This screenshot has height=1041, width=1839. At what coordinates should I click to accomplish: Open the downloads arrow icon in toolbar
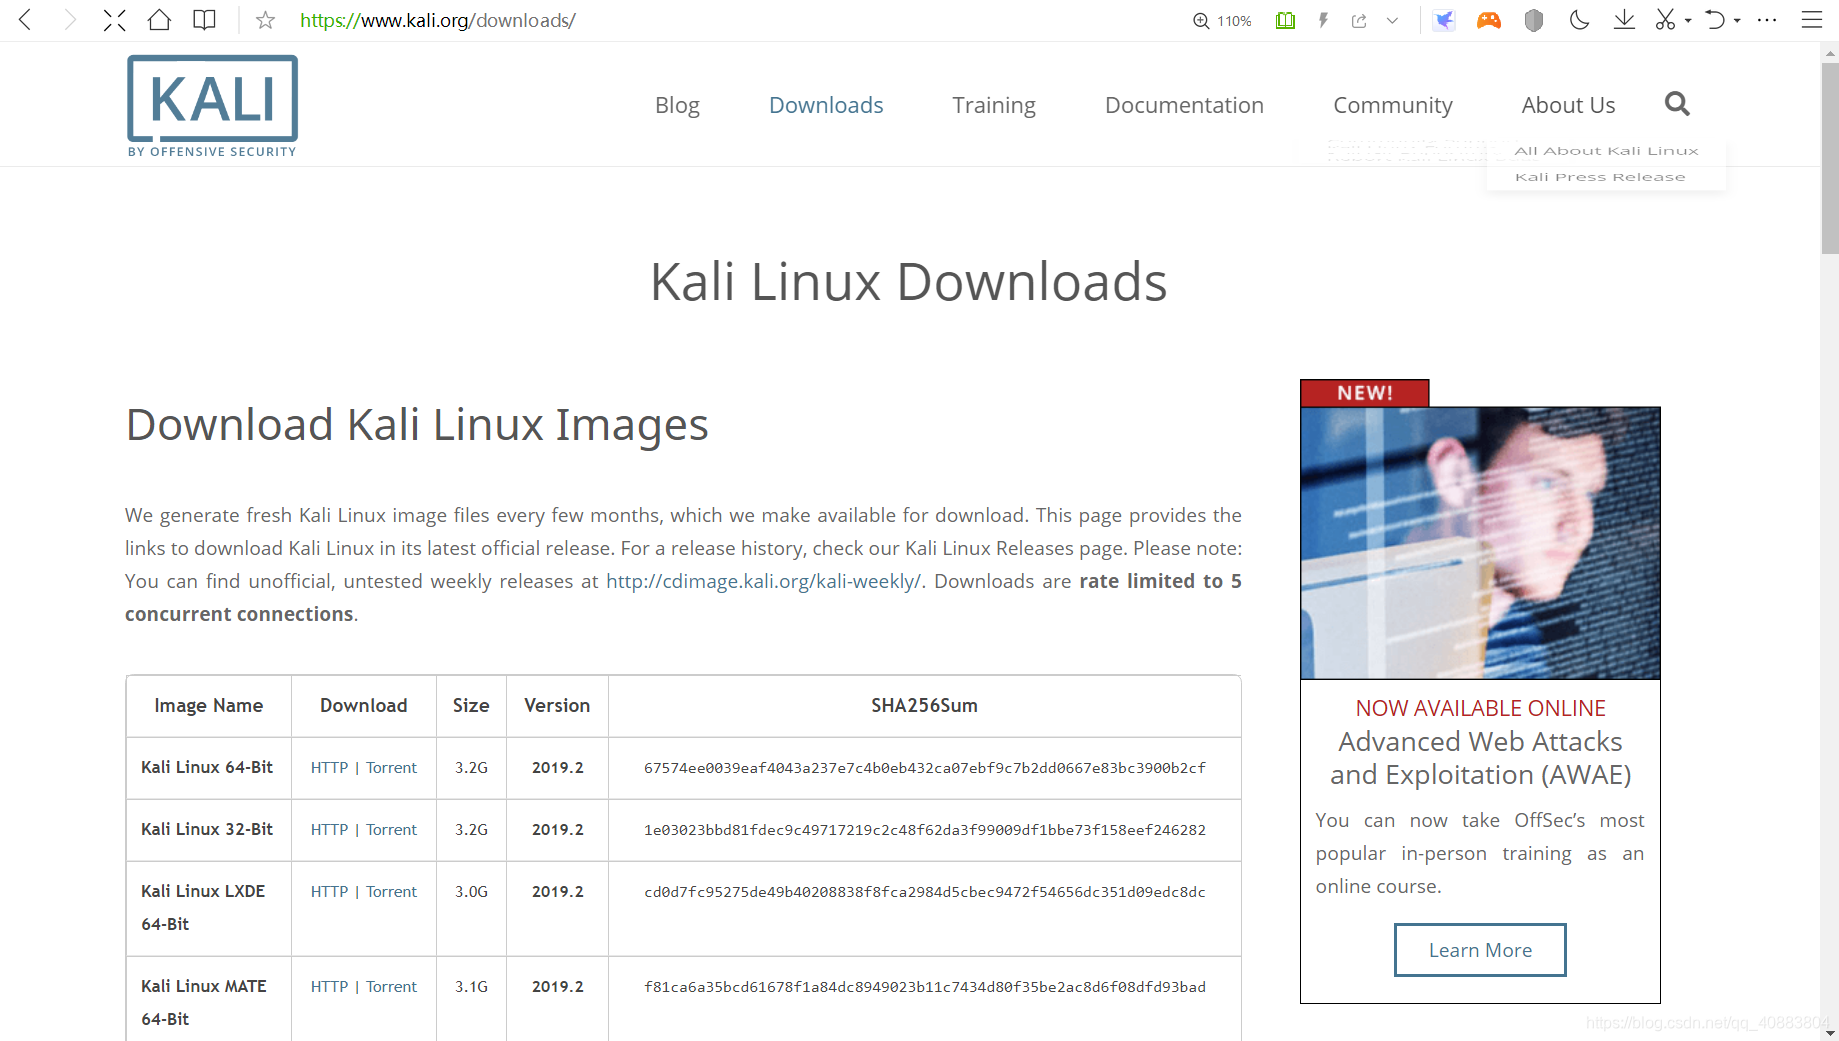[1624, 20]
